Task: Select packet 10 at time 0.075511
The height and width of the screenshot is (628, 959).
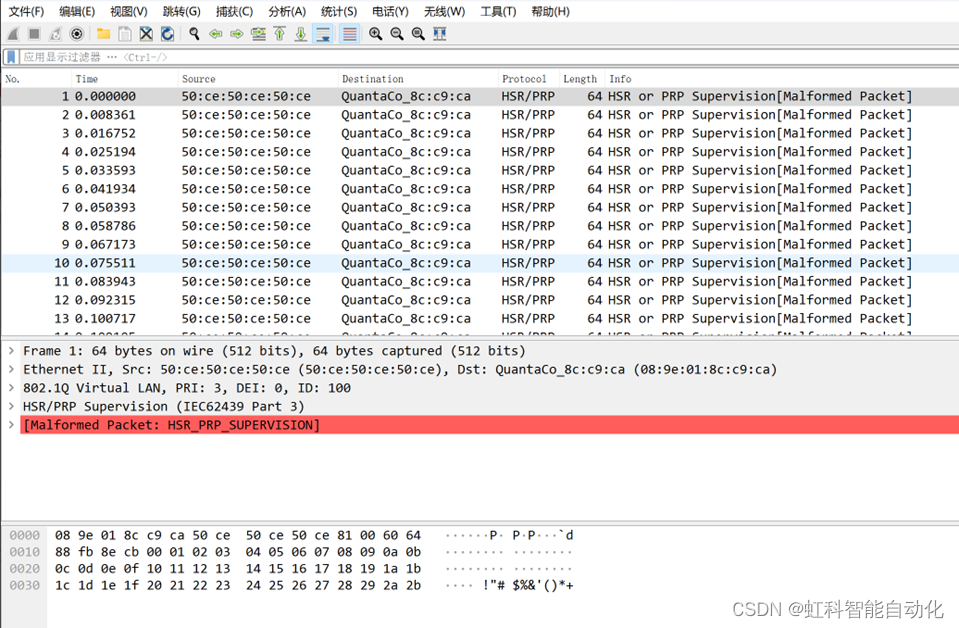Action: (x=480, y=263)
